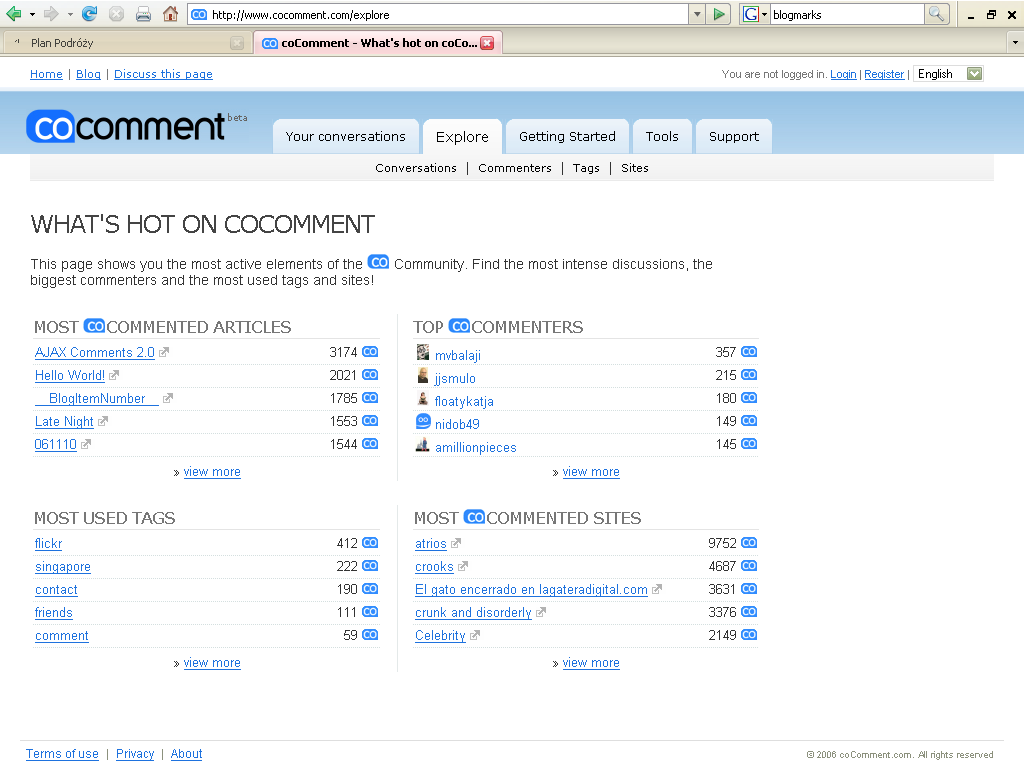Click the external link icon after Late Night
This screenshot has height=768, width=1024.
click(103, 421)
